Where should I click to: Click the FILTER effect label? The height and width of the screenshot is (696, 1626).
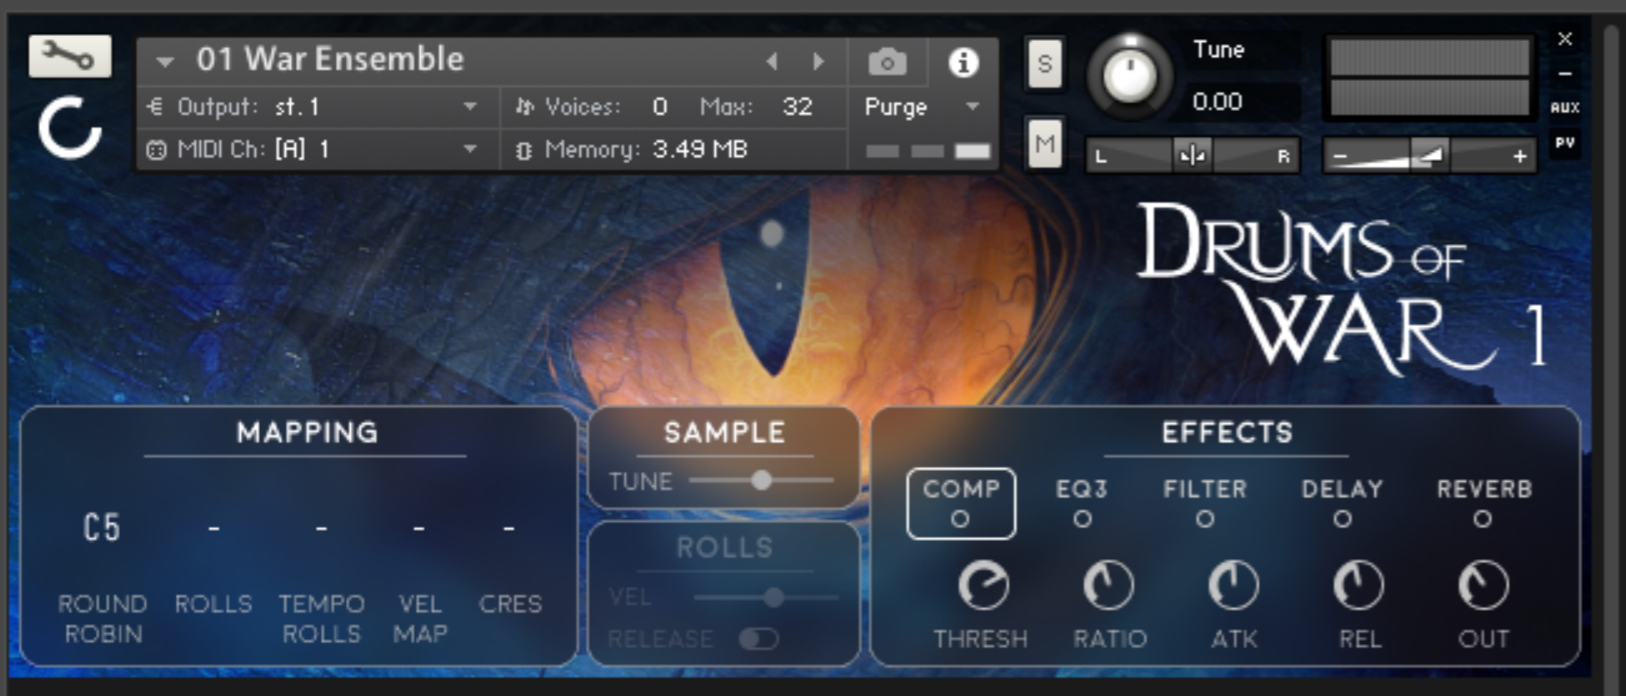(1205, 489)
